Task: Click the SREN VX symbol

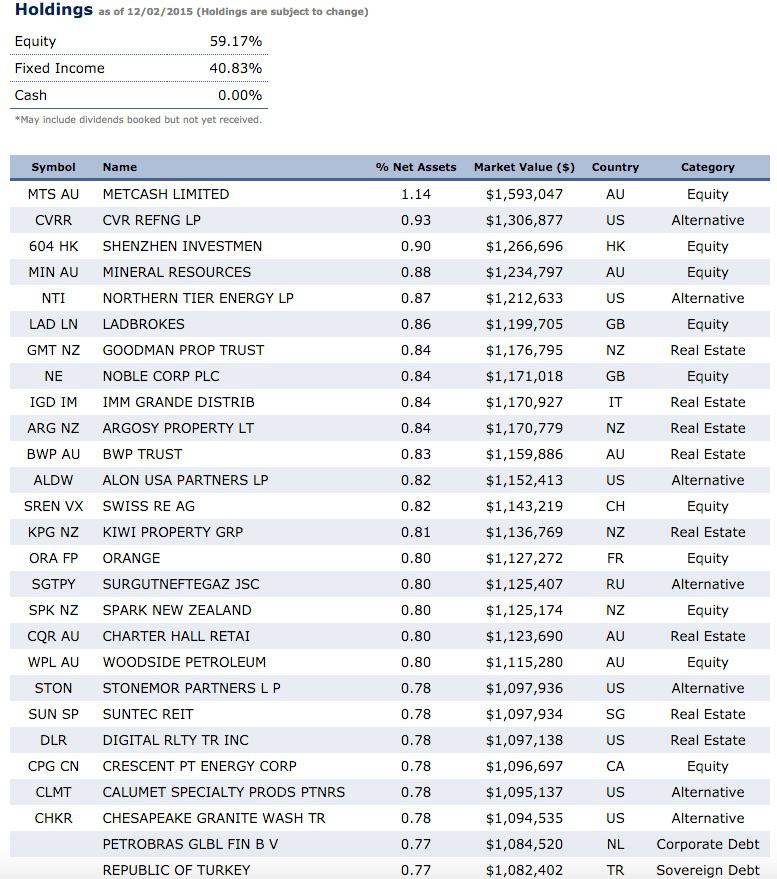Action: pos(53,506)
